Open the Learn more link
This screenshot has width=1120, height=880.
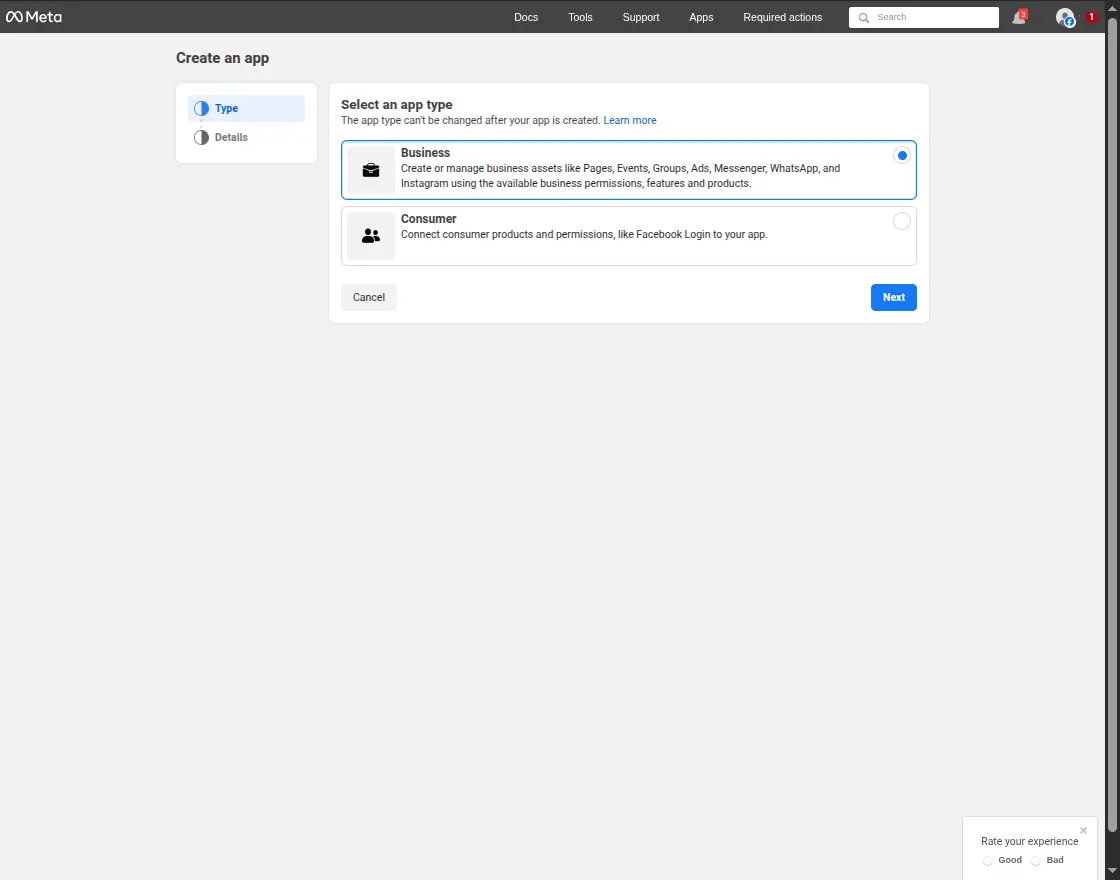click(x=630, y=120)
